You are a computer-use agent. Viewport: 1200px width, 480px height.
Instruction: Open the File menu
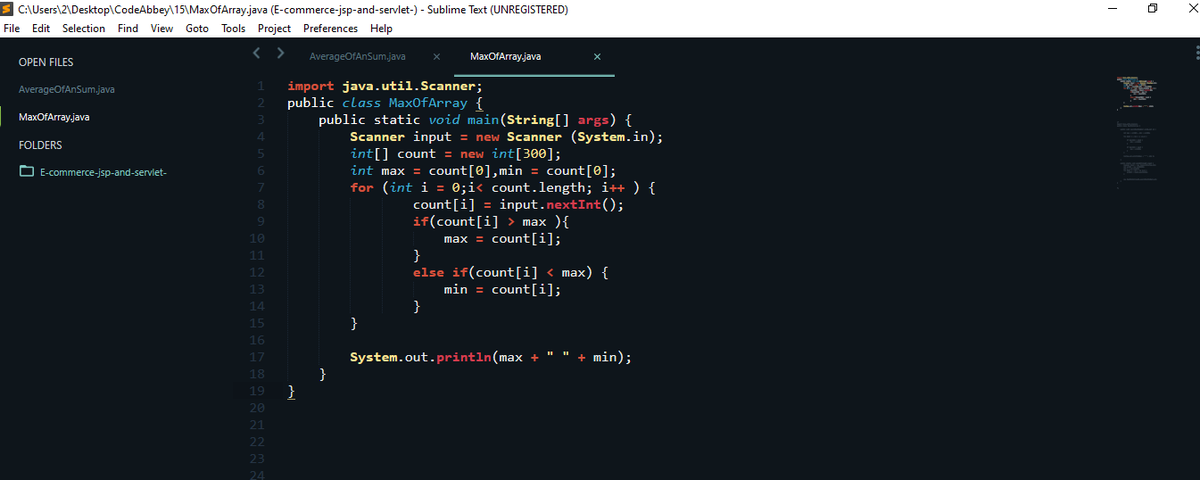[13, 28]
